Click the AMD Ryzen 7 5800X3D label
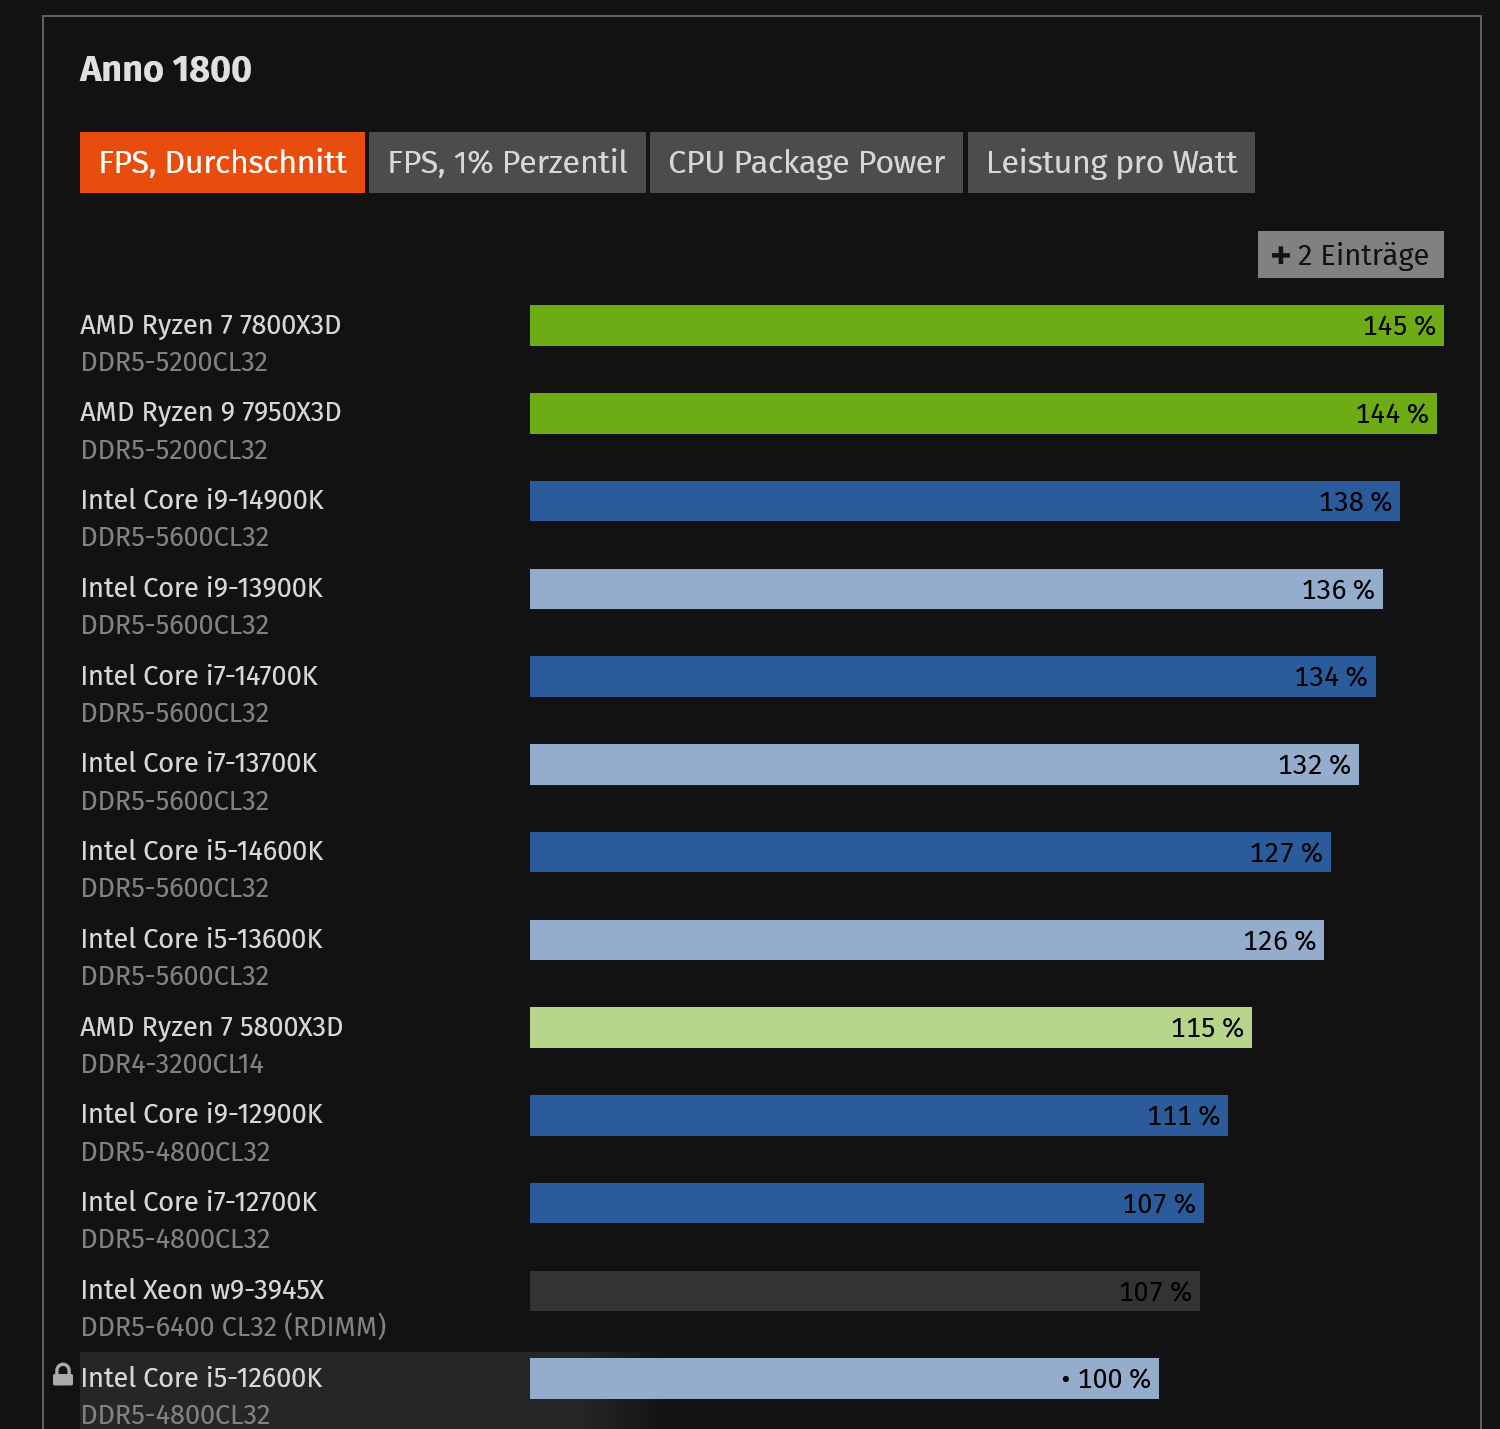 pos(212,1027)
